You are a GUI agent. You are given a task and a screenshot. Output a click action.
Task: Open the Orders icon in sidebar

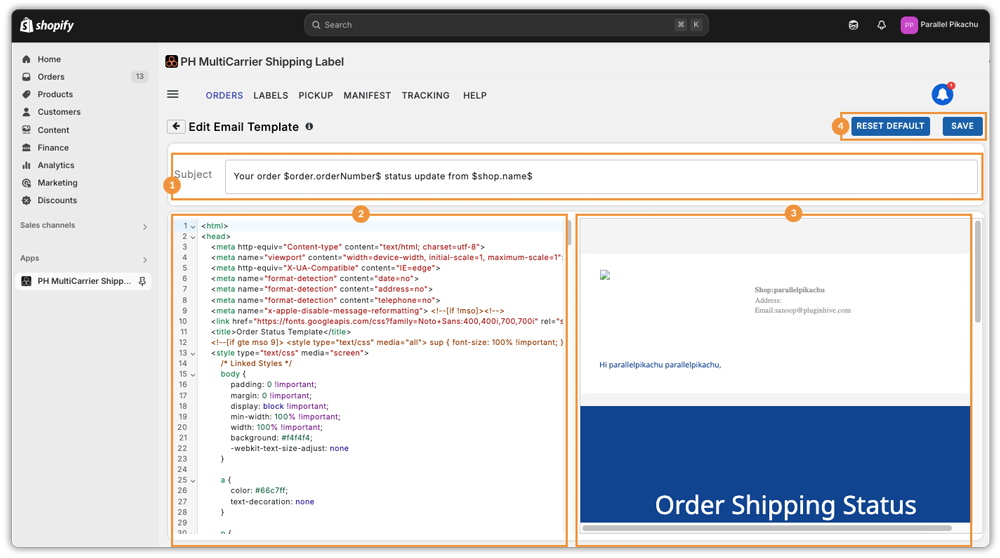coord(26,77)
